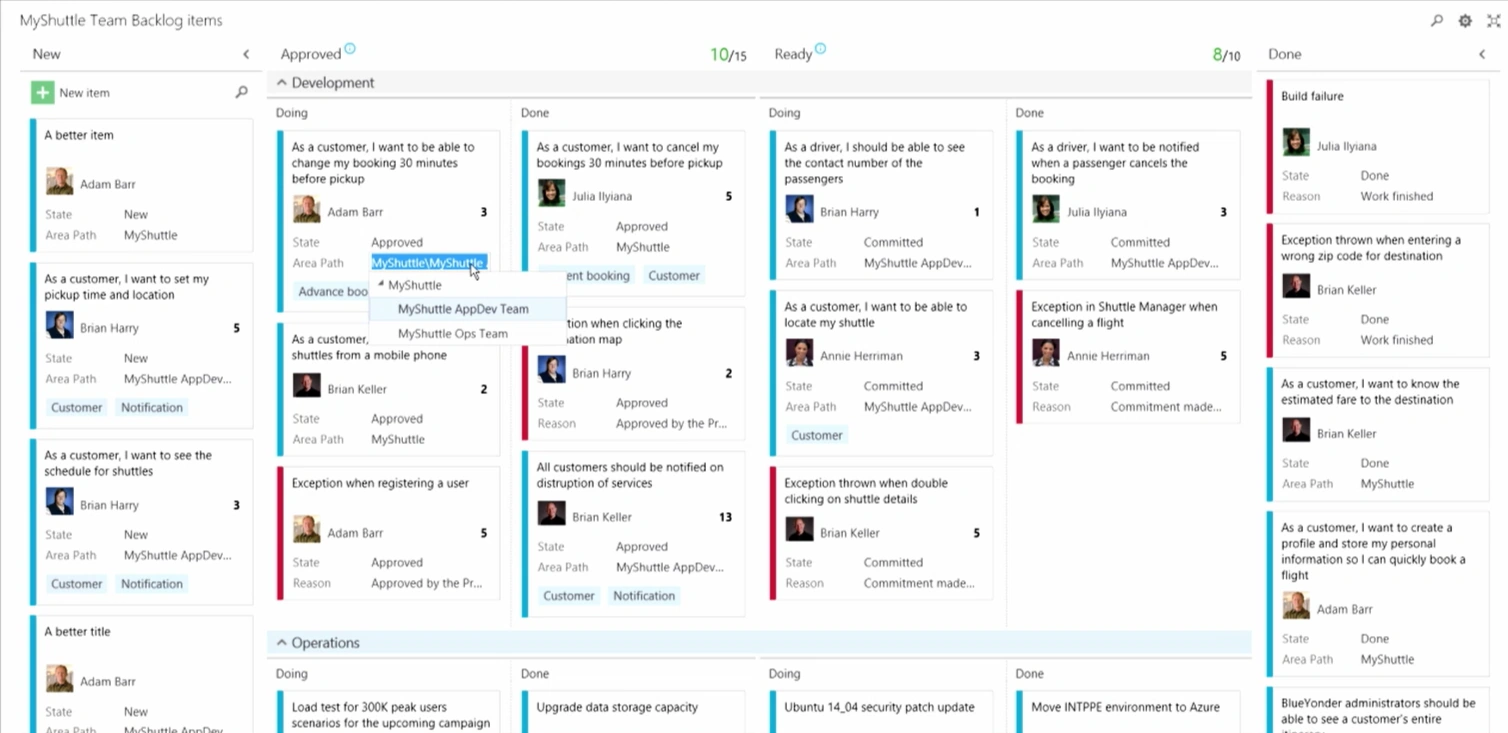1508x733 pixels.
Task: Open the board settings gear
Action: click(1464, 20)
